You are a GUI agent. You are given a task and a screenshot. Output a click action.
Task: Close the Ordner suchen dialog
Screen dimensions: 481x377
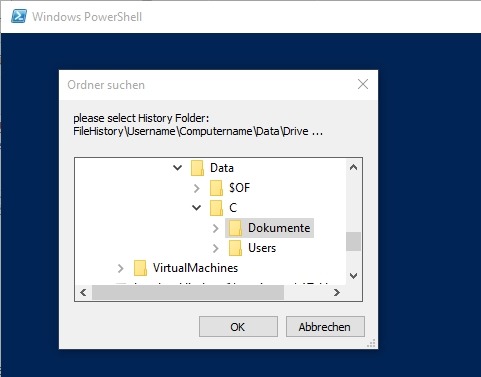[x=363, y=84]
